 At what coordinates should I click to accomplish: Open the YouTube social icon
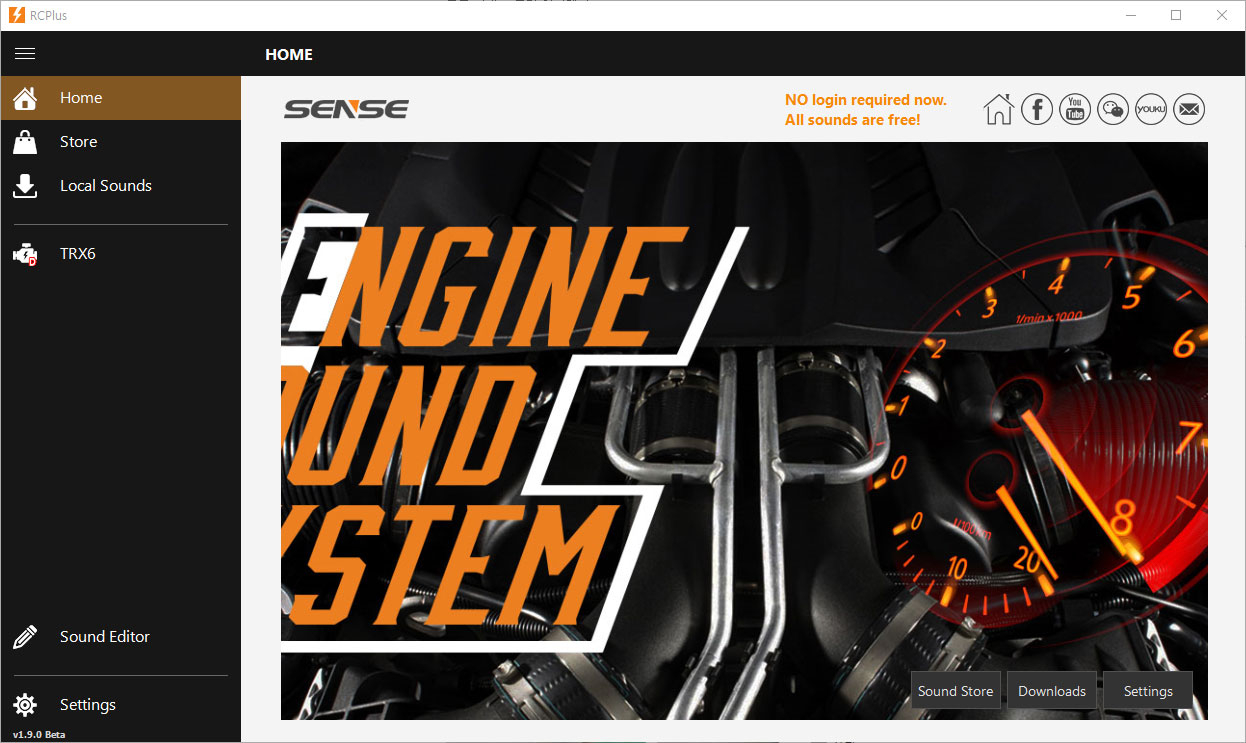tap(1075, 109)
